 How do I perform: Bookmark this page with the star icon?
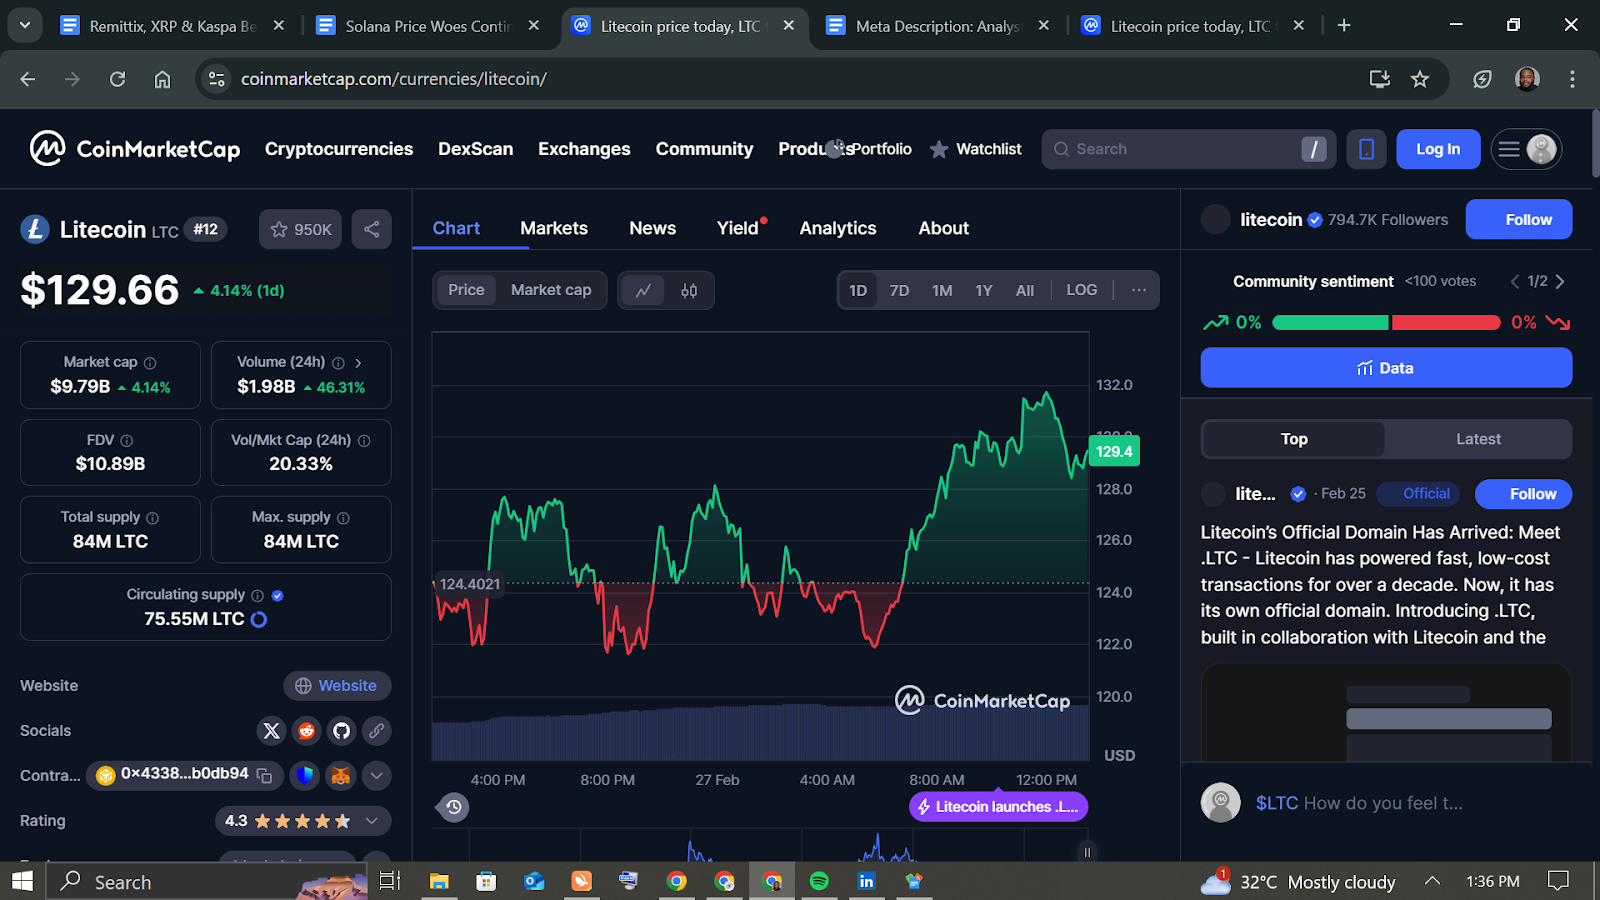(1420, 79)
